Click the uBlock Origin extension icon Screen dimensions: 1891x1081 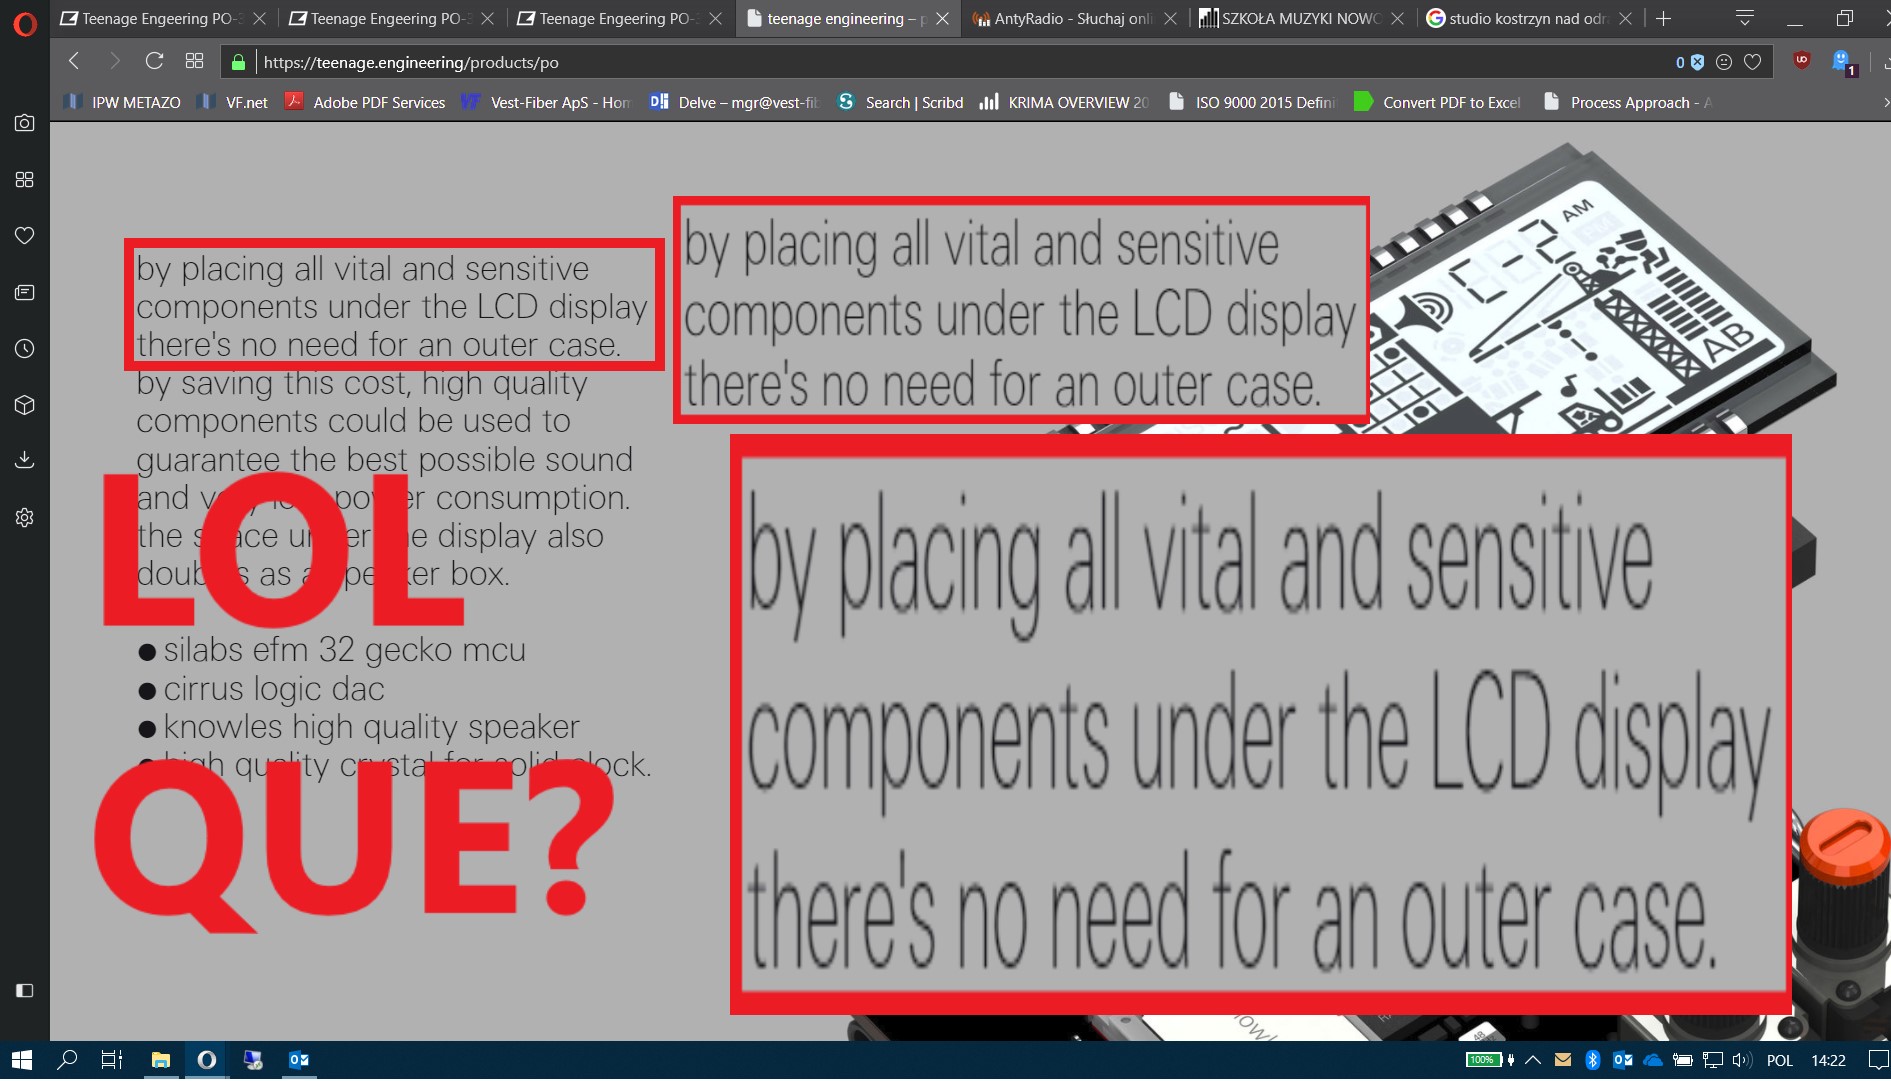1802,61
